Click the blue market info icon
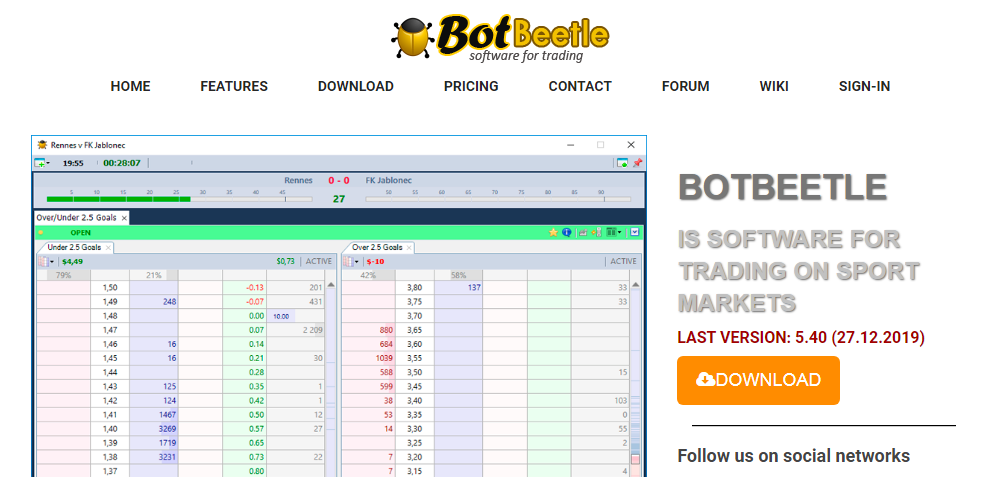This screenshot has width=983, height=477. [x=567, y=232]
